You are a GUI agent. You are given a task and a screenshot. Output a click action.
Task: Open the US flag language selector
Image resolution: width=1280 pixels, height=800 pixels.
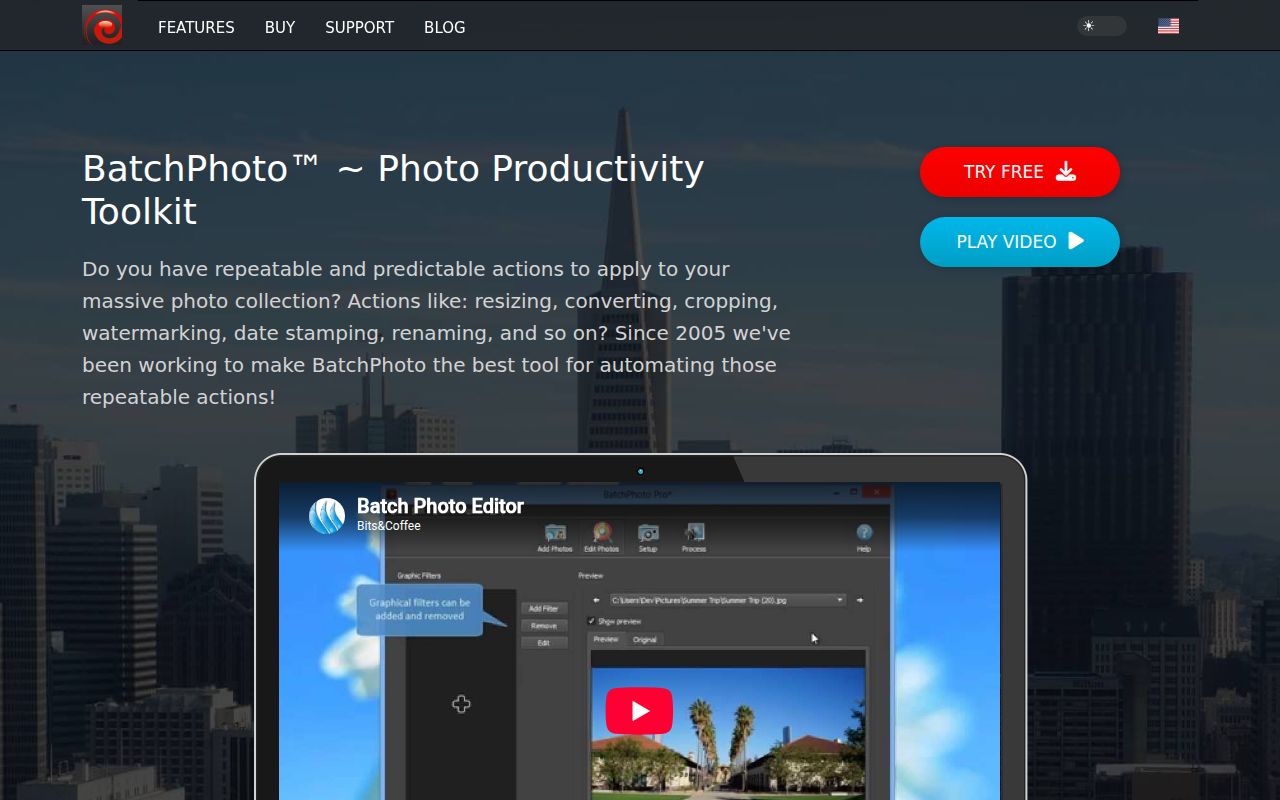pos(1168,26)
